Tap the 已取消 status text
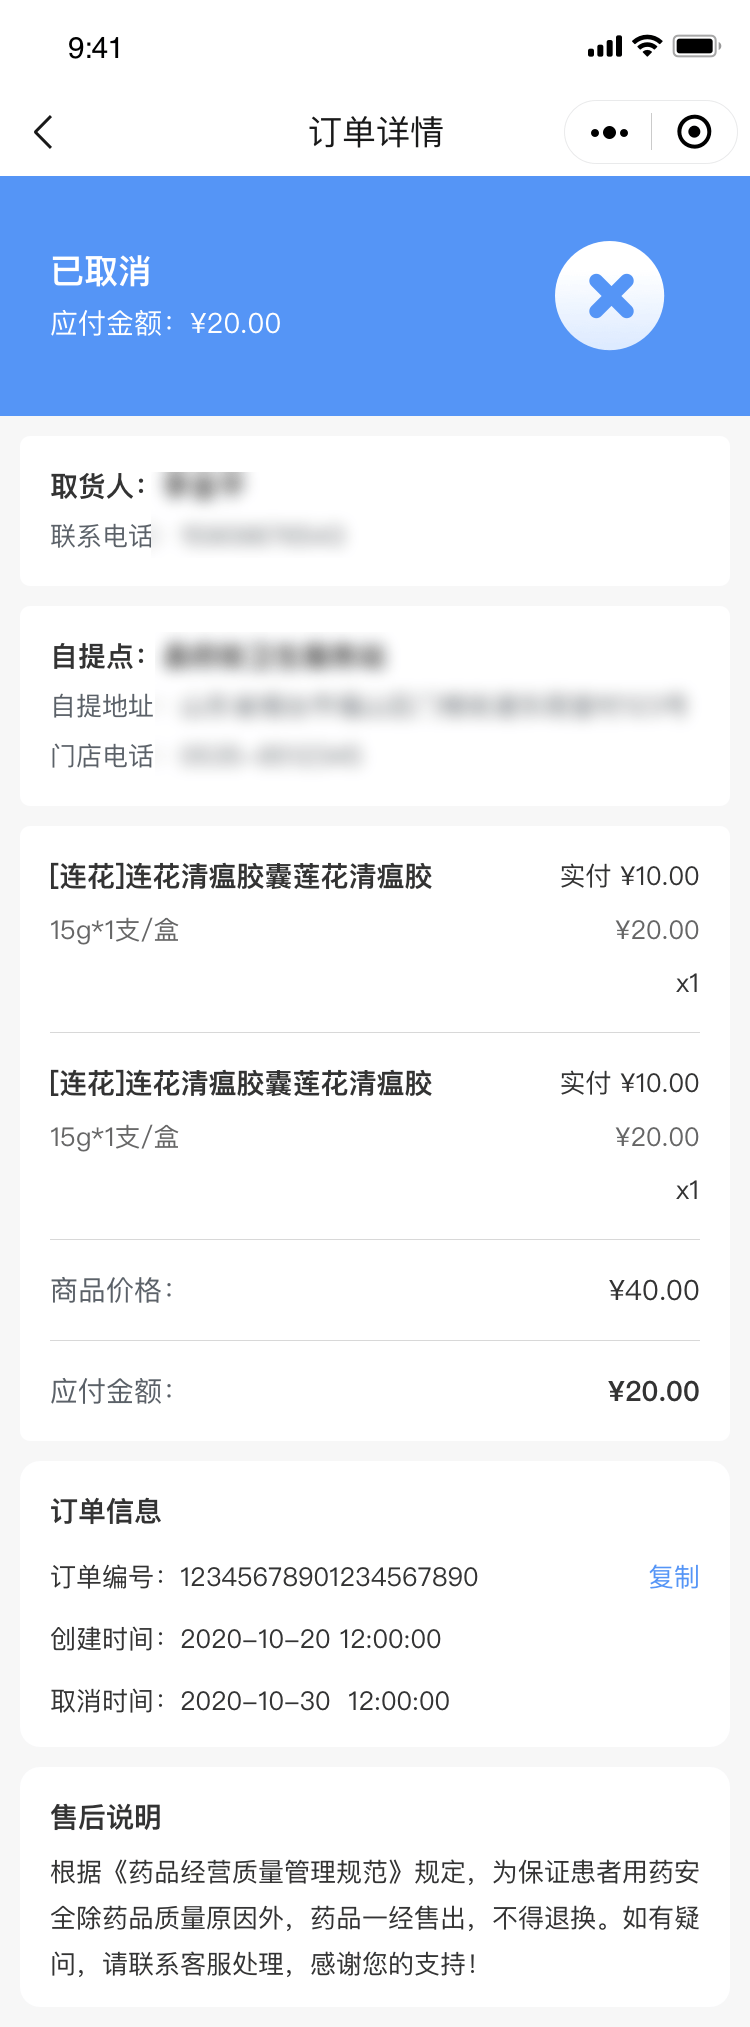750x2027 pixels. tap(101, 271)
